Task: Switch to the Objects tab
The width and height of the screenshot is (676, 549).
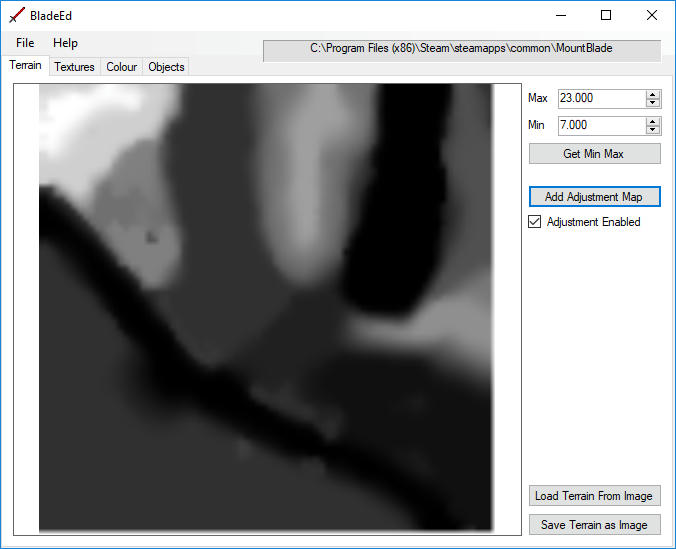Action: [166, 67]
